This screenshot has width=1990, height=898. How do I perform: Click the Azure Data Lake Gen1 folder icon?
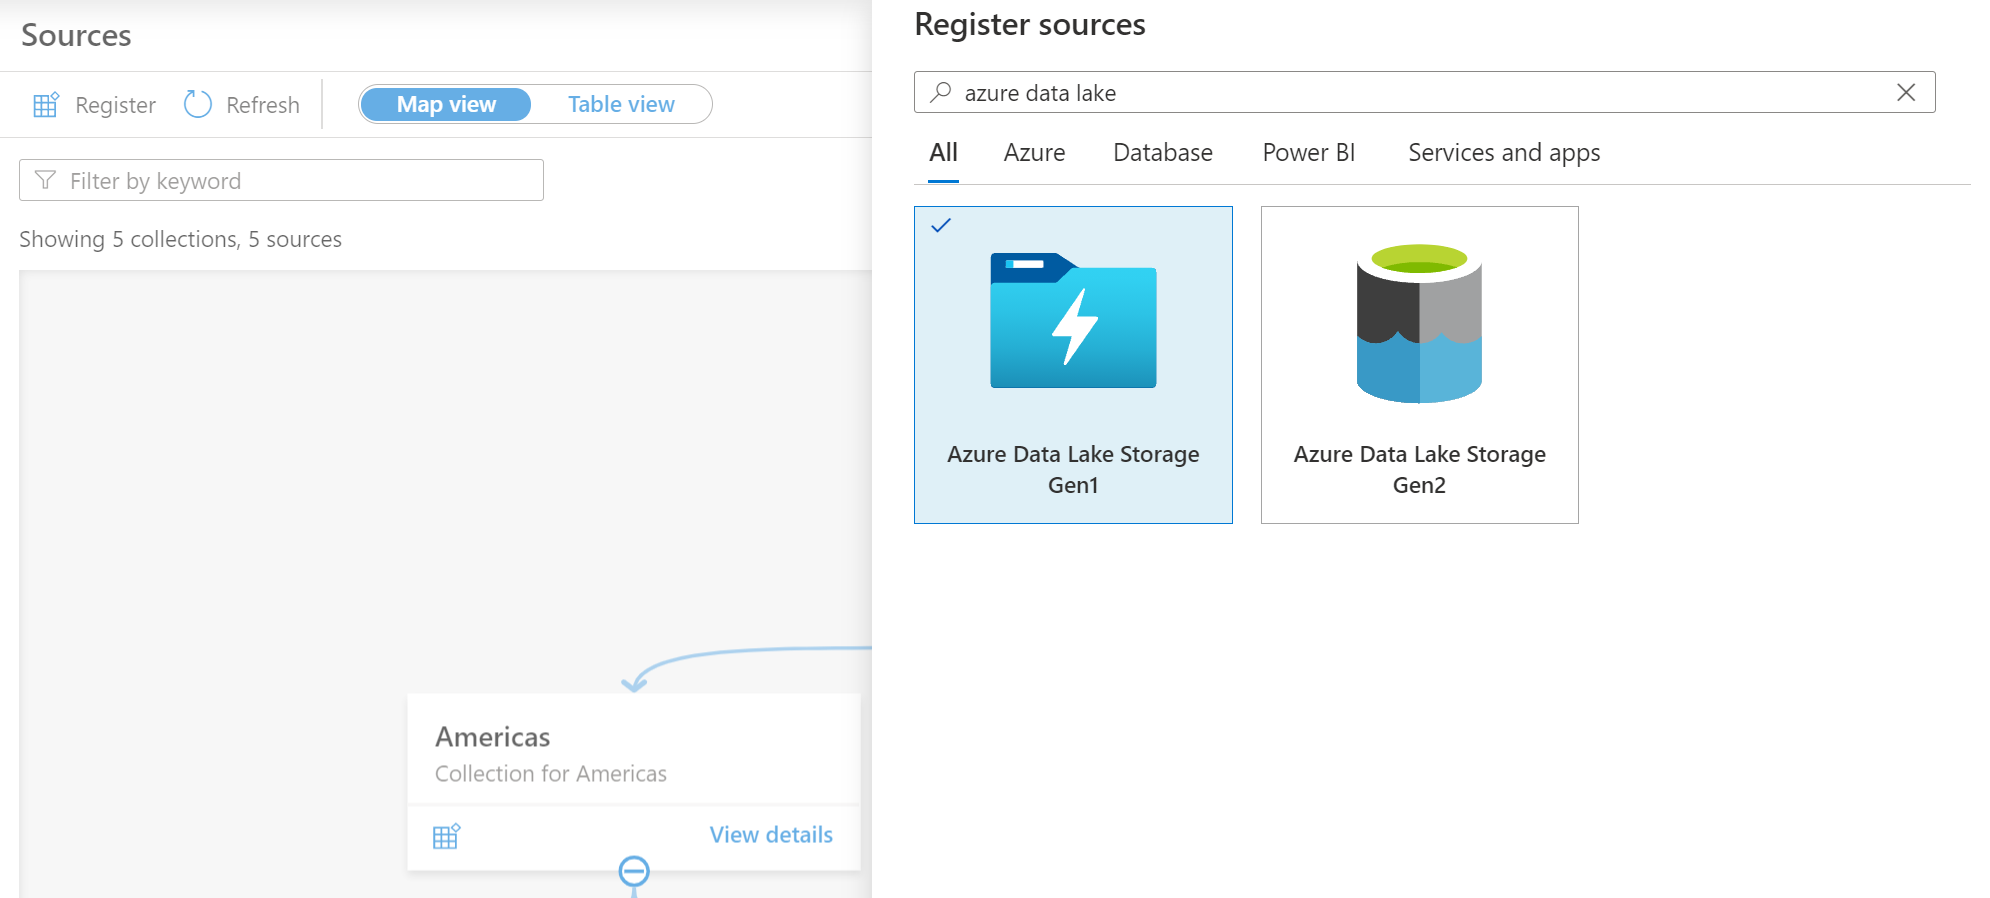coord(1073,321)
